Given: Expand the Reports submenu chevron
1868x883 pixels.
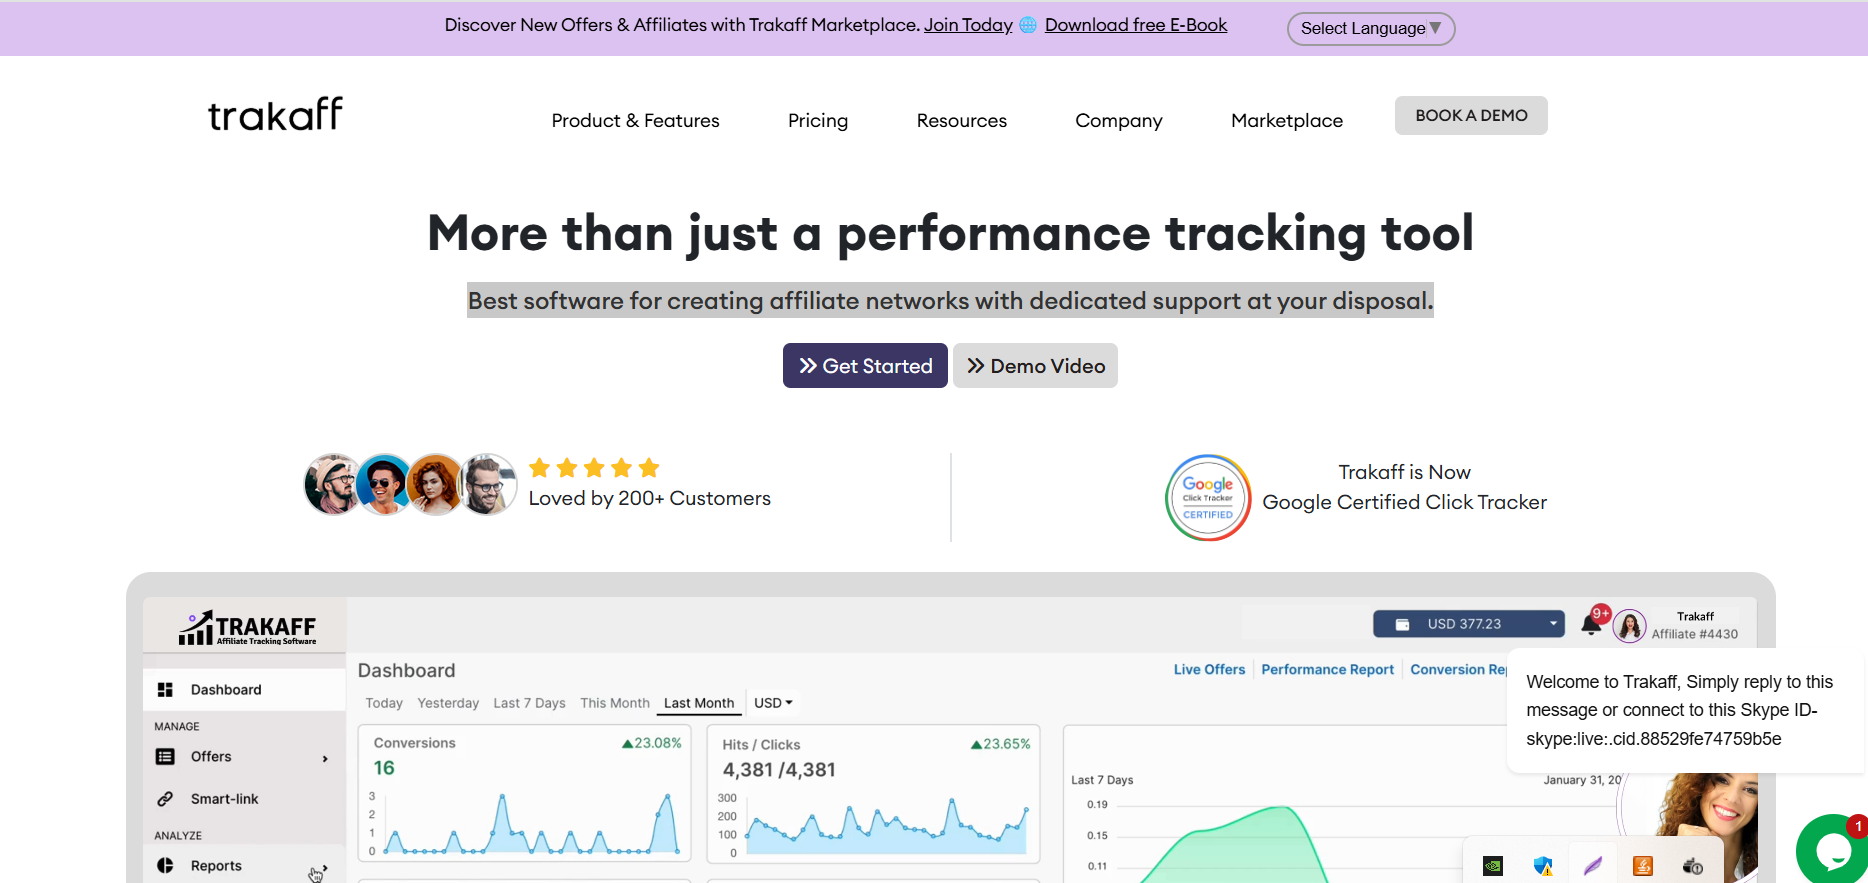Looking at the screenshot, I should [x=325, y=867].
